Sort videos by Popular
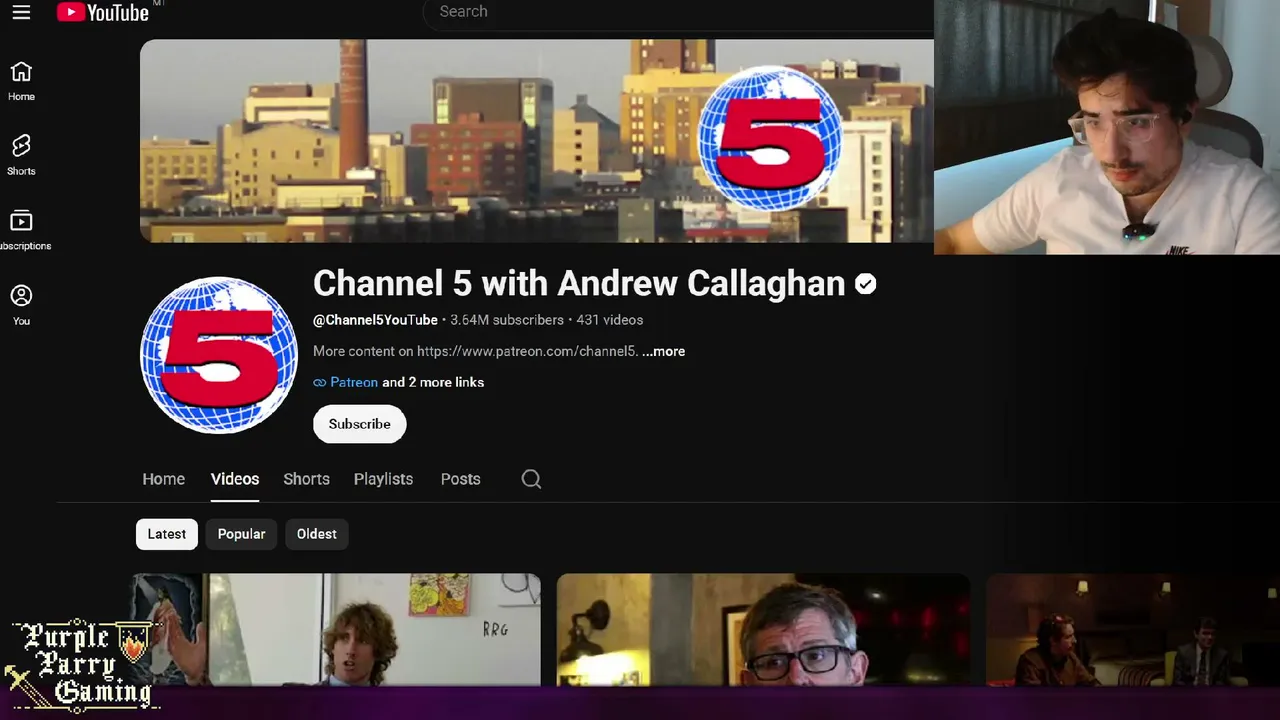 [241, 534]
